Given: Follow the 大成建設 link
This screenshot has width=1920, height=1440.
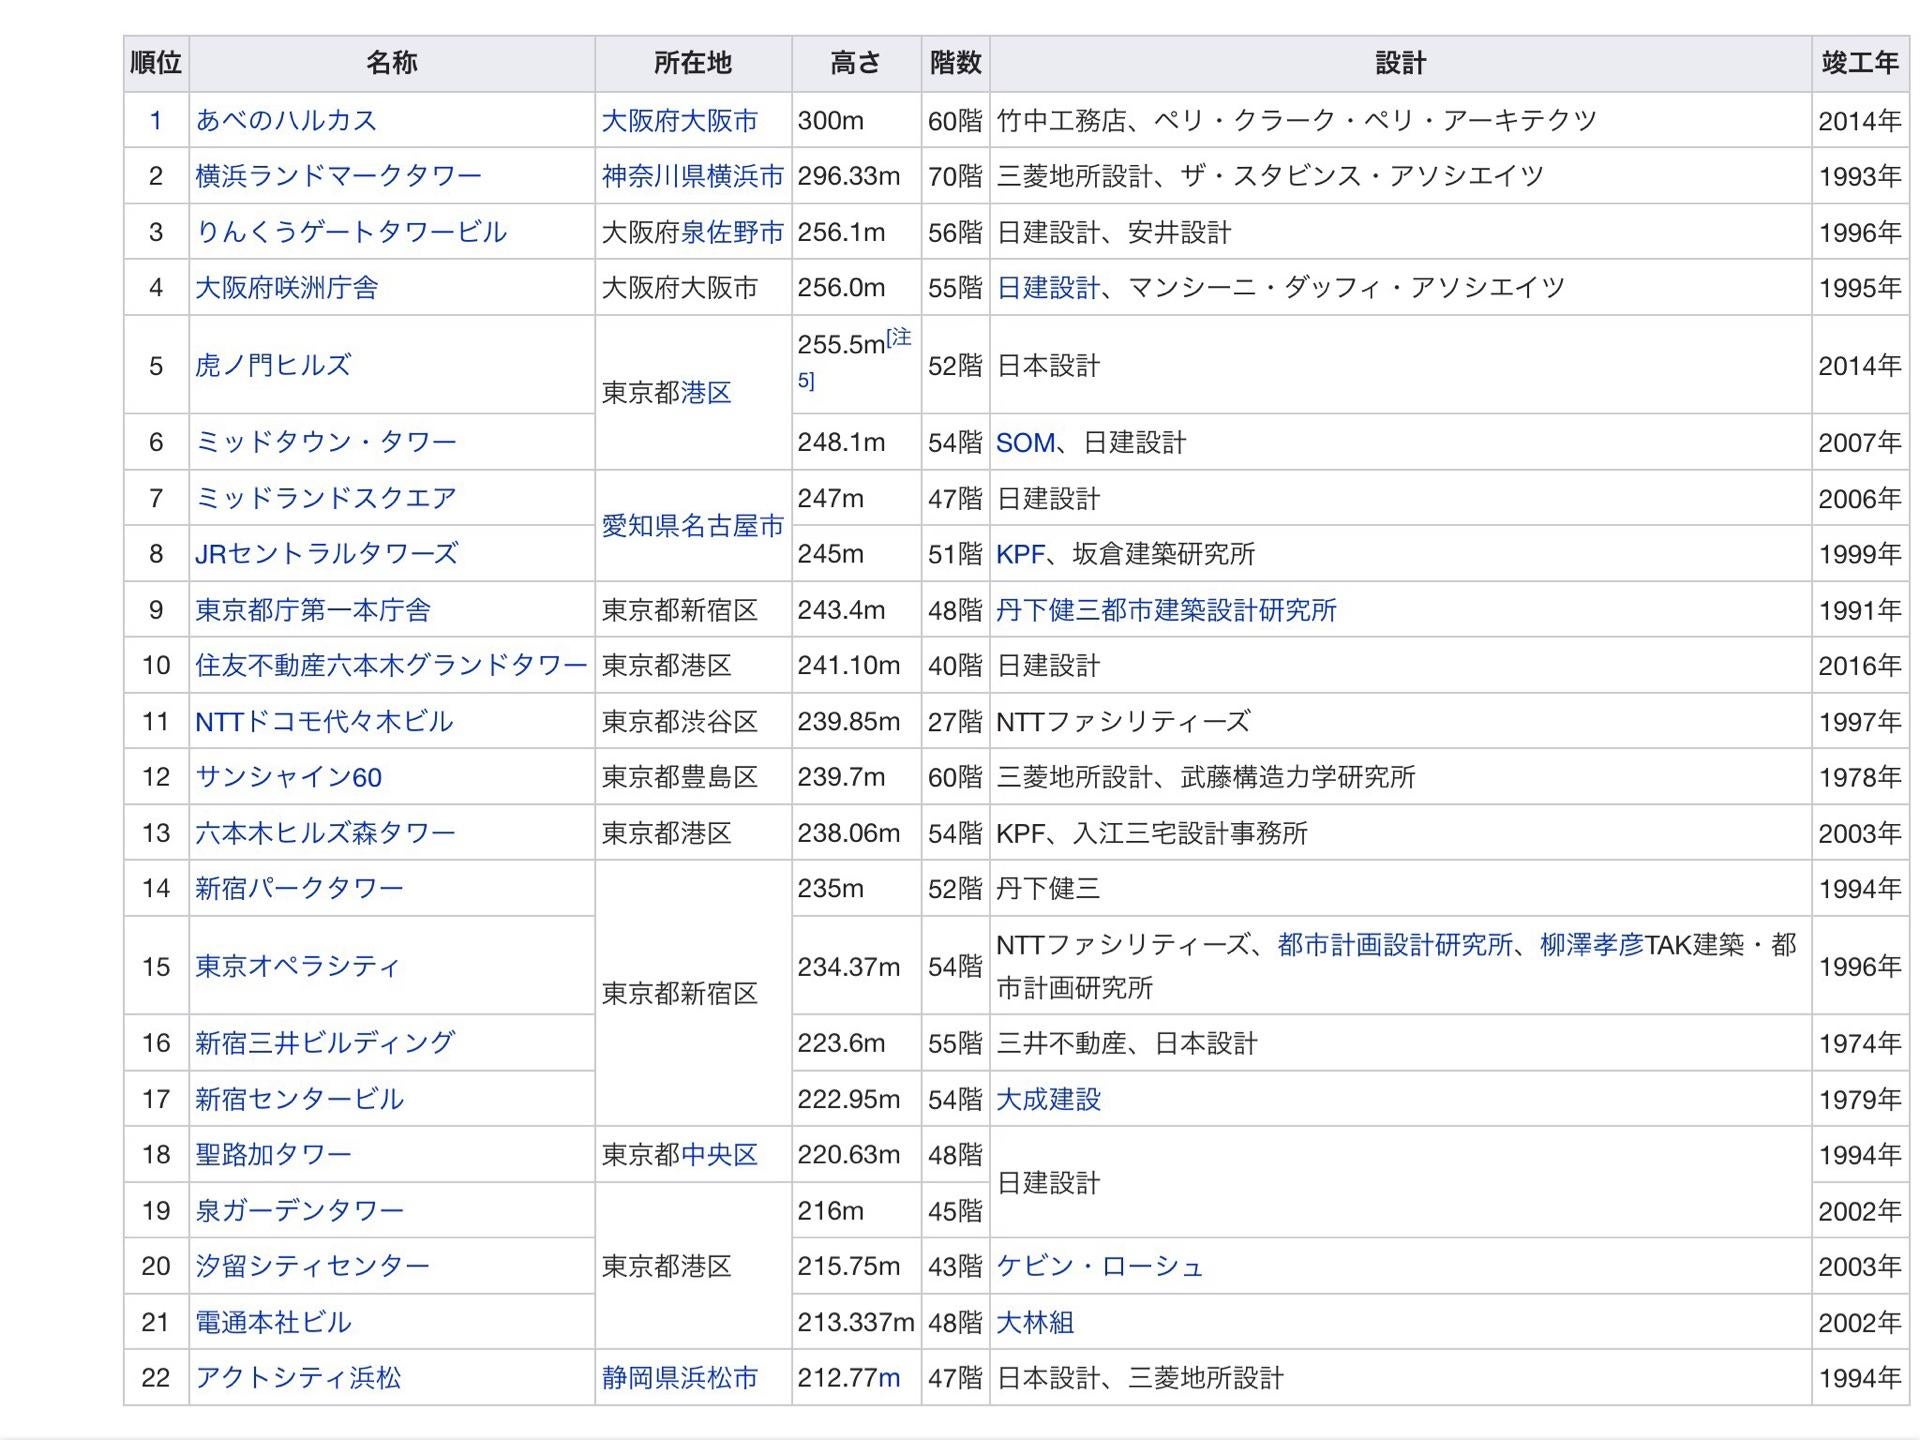Looking at the screenshot, I should tap(1048, 1100).
